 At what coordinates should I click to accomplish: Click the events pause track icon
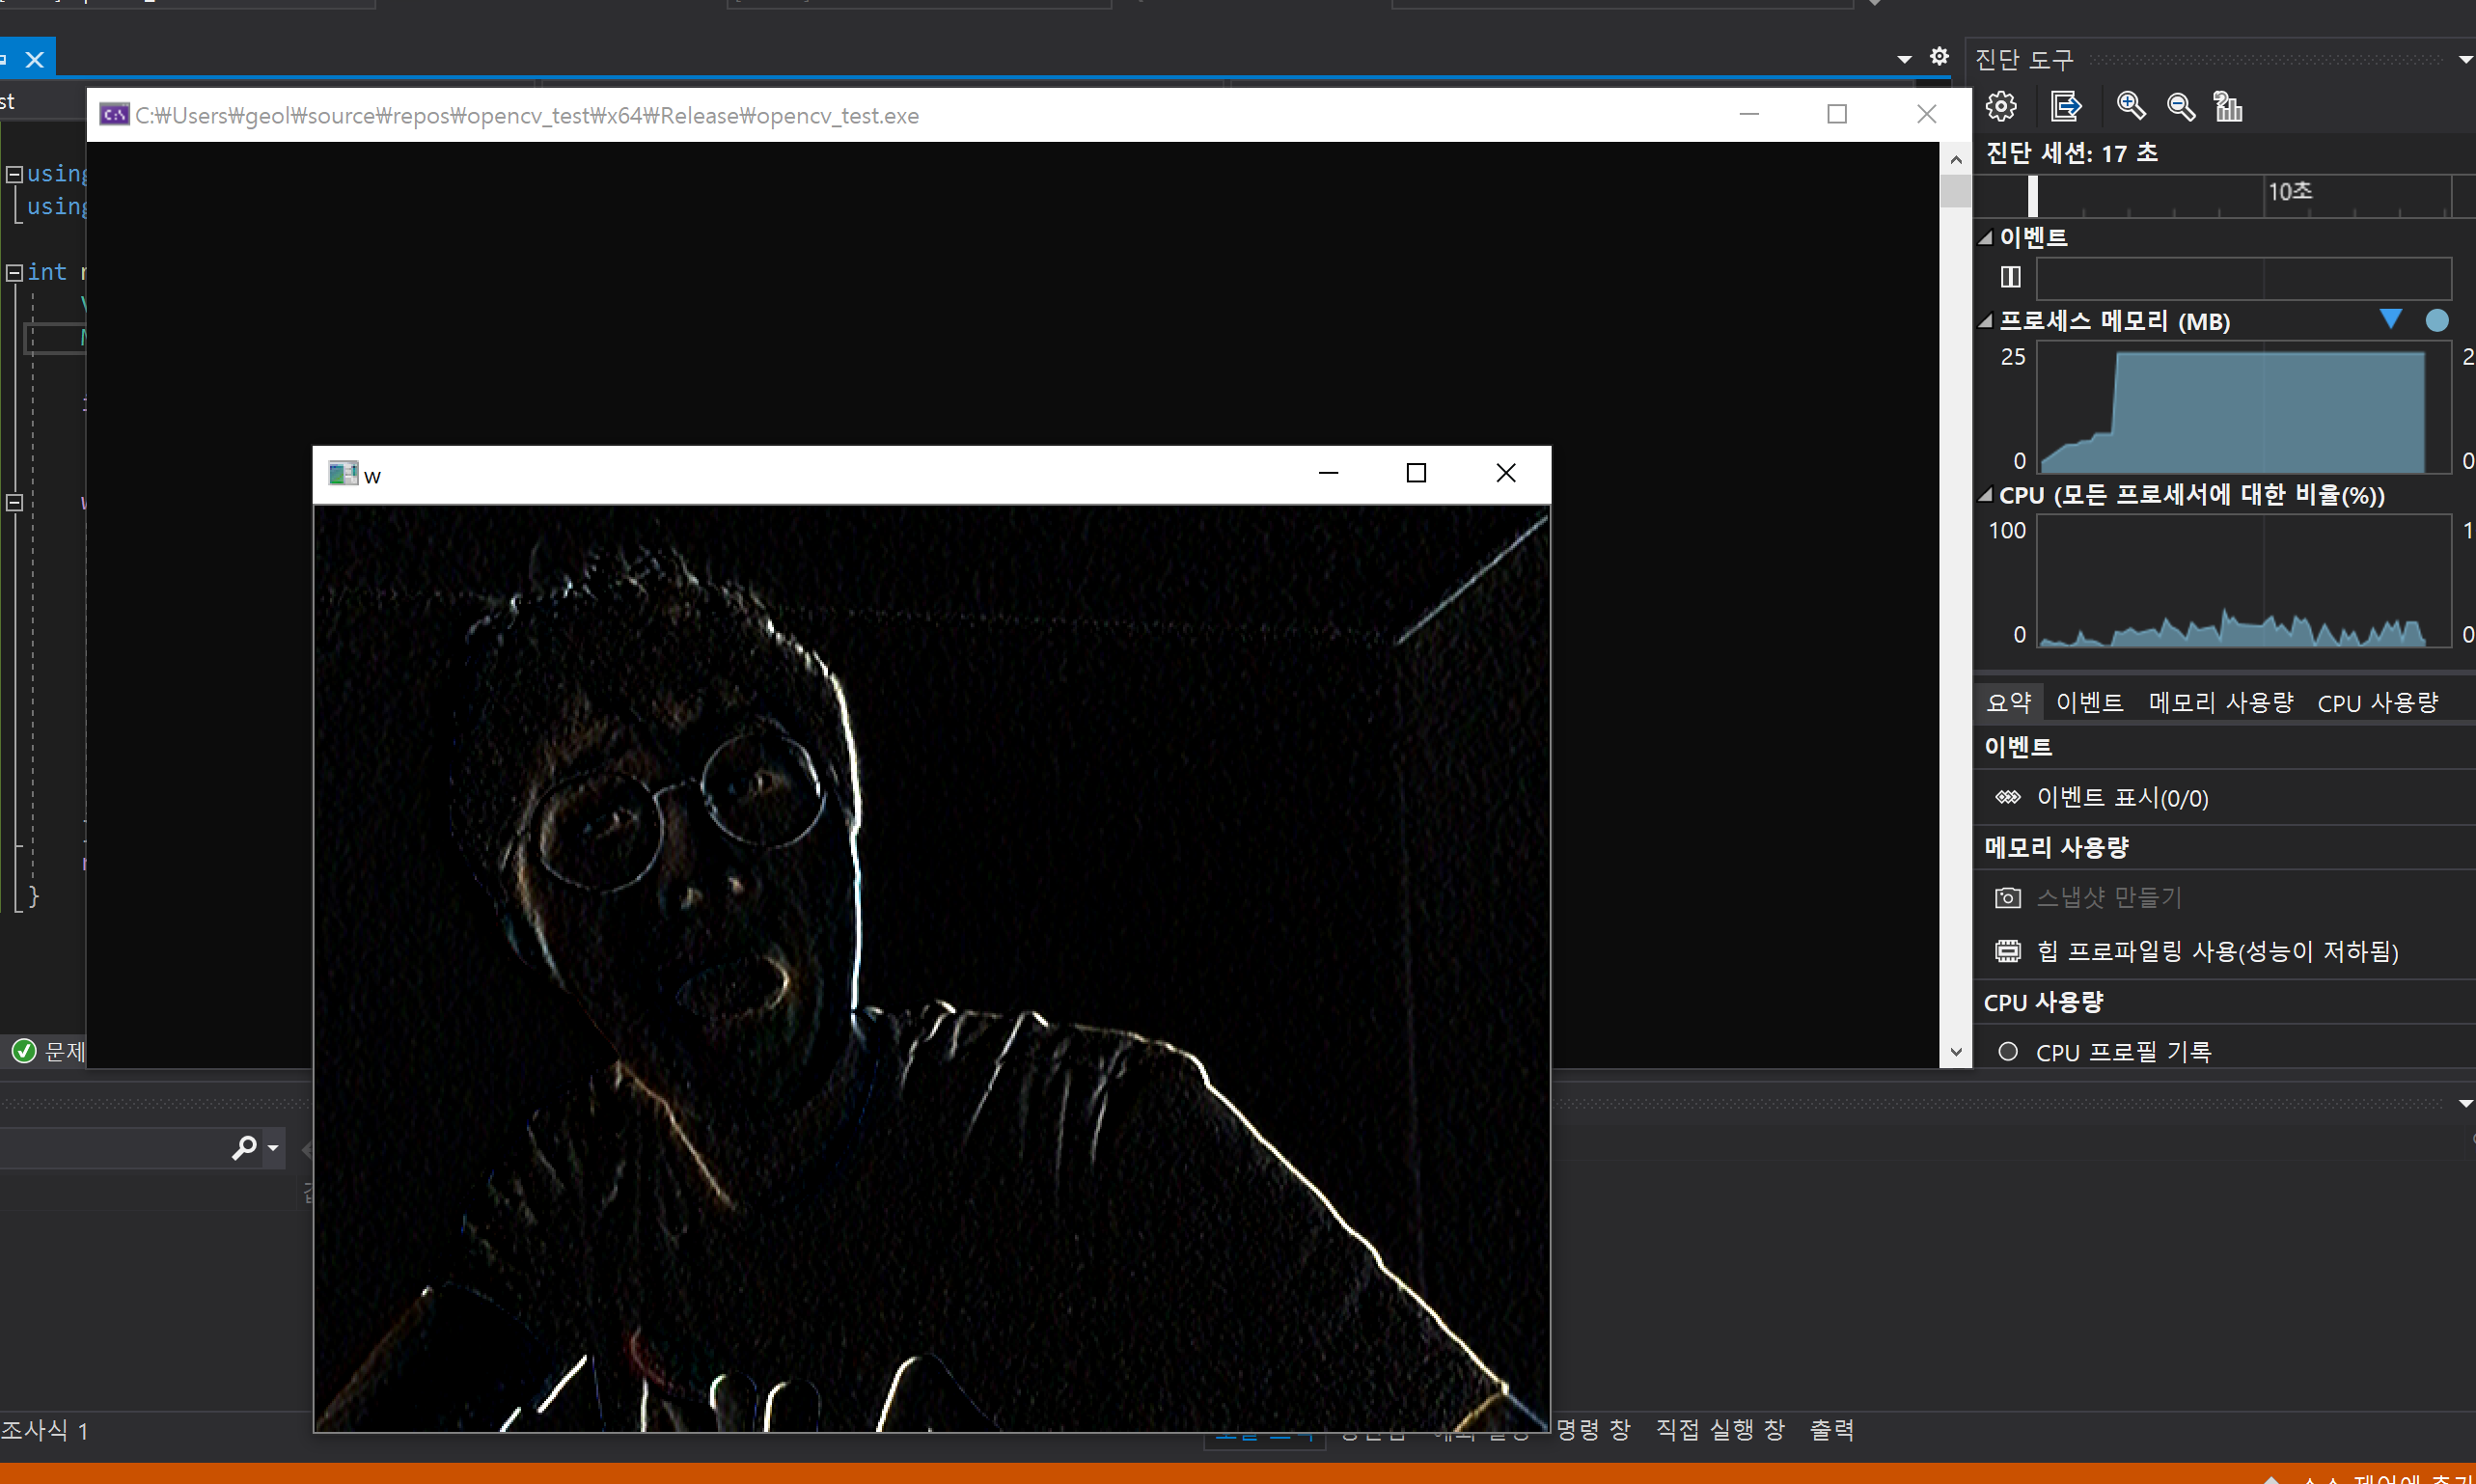click(x=2010, y=277)
